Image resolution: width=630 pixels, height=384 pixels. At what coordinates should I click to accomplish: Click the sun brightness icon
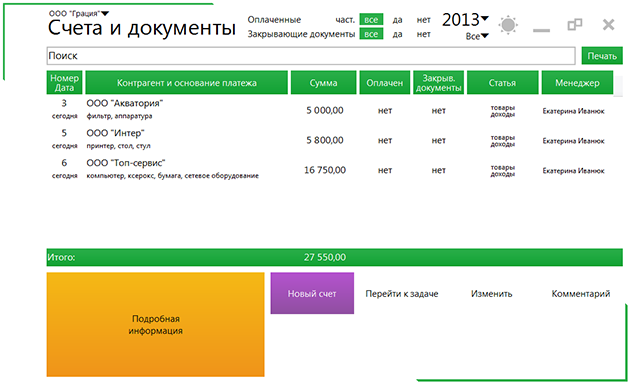point(508,25)
